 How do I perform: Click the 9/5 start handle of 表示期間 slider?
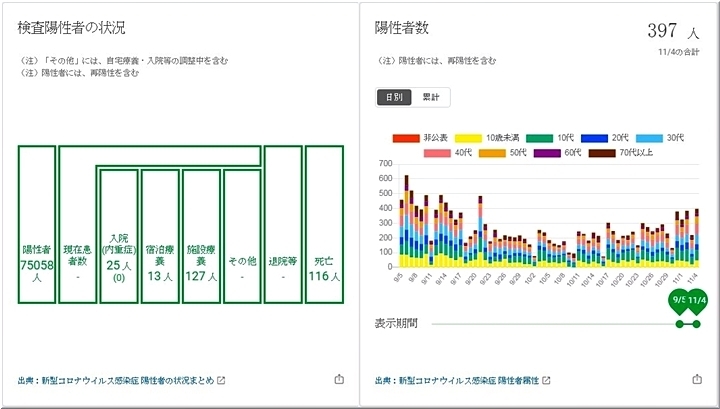point(680,323)
